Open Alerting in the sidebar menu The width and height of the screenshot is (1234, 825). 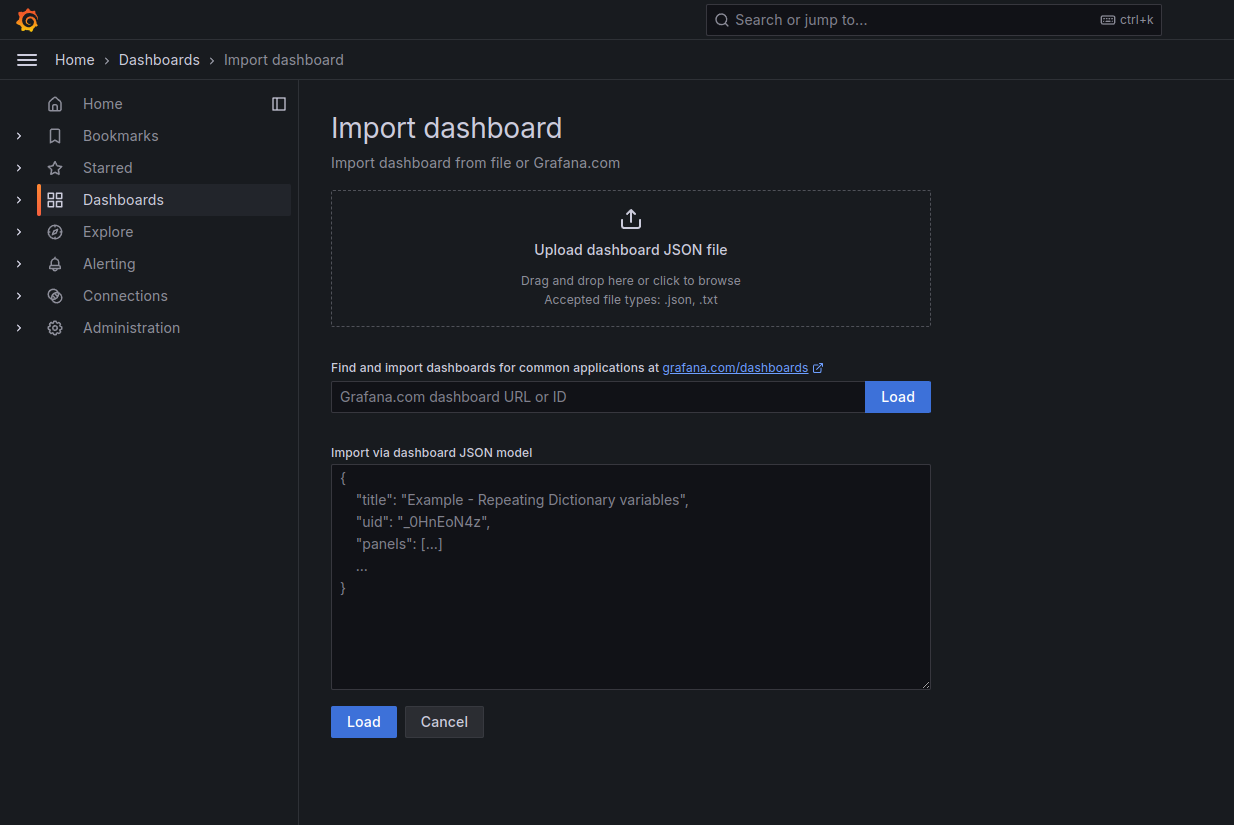point(109,264)
